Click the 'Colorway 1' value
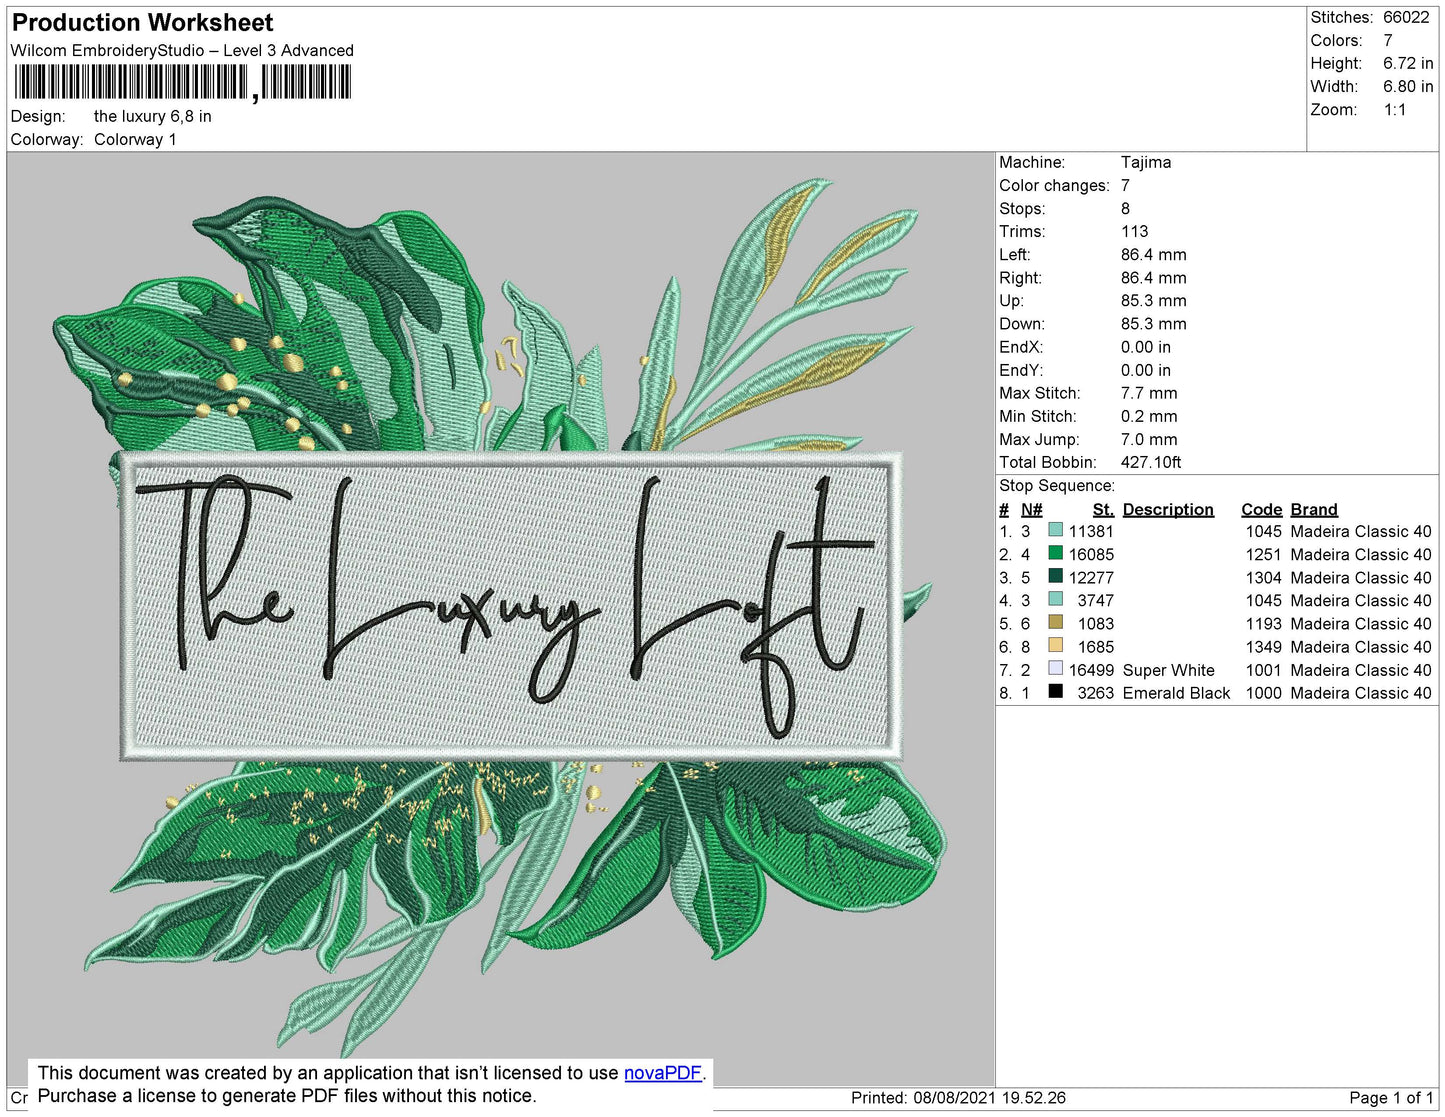Image resolution: width=1445 pixels, height=1117 pixels. click(x=135, y=139)
